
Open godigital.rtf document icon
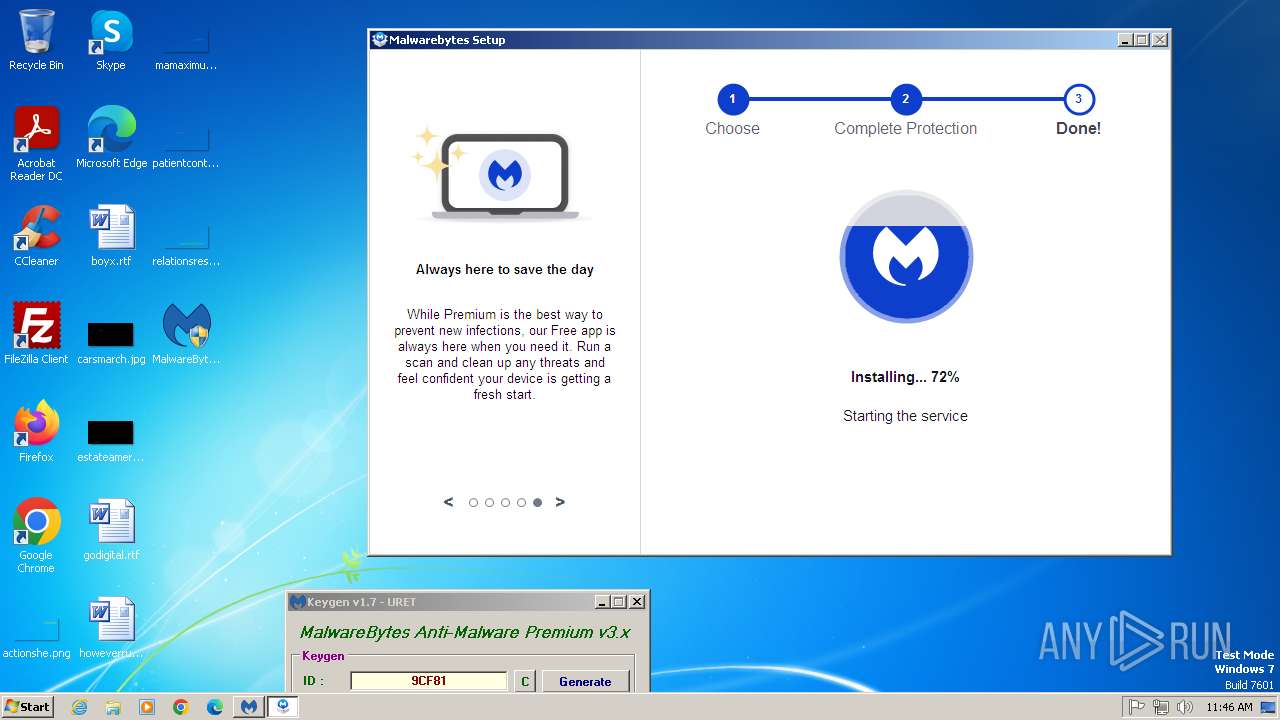coord(111,530)
